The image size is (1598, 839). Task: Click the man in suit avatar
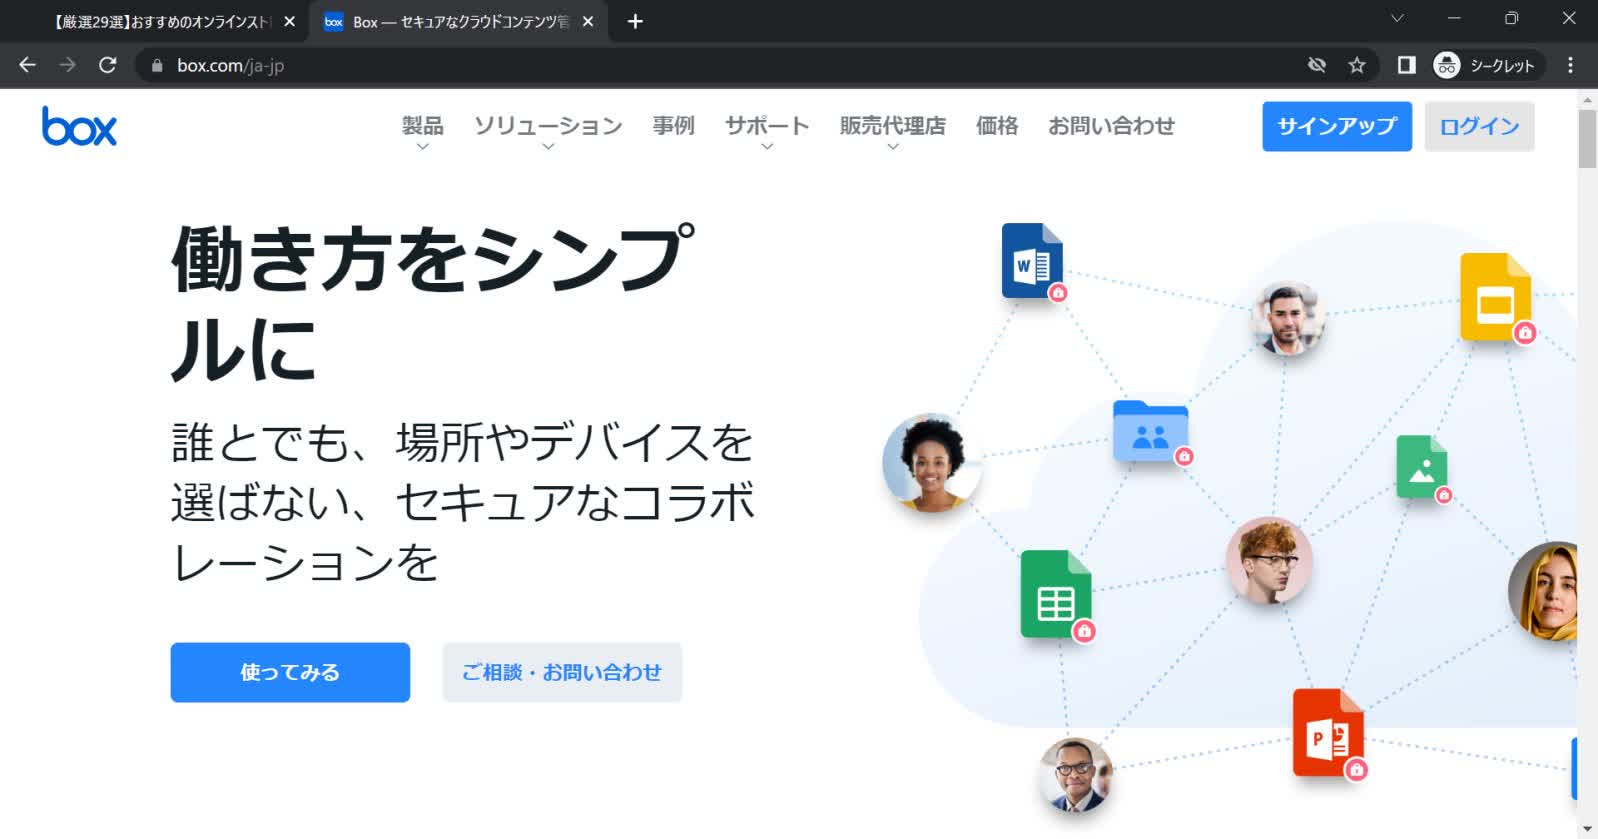(1075, 775)
